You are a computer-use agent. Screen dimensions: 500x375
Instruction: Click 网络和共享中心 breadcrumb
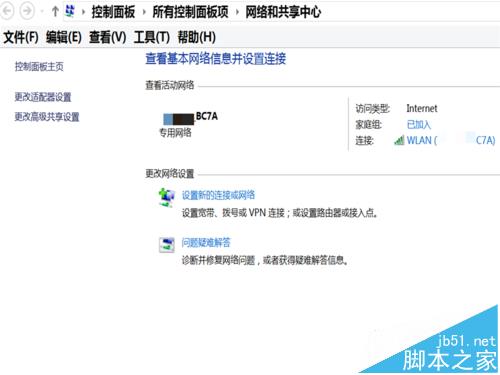click(283, 12)
